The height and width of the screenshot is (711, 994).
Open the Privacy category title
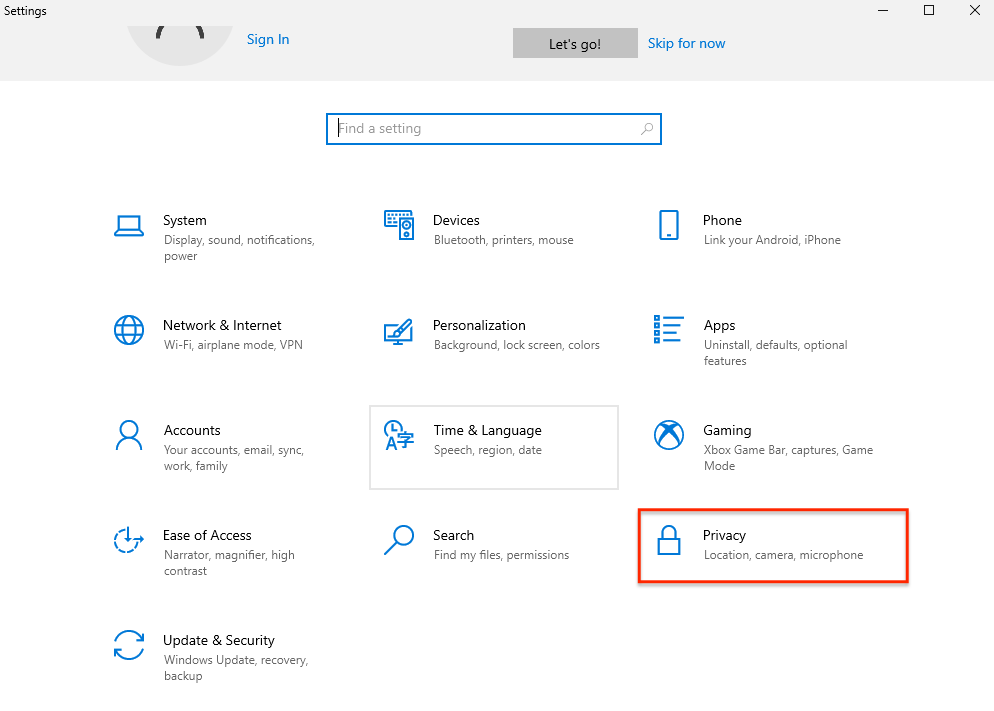pos(724,535)
